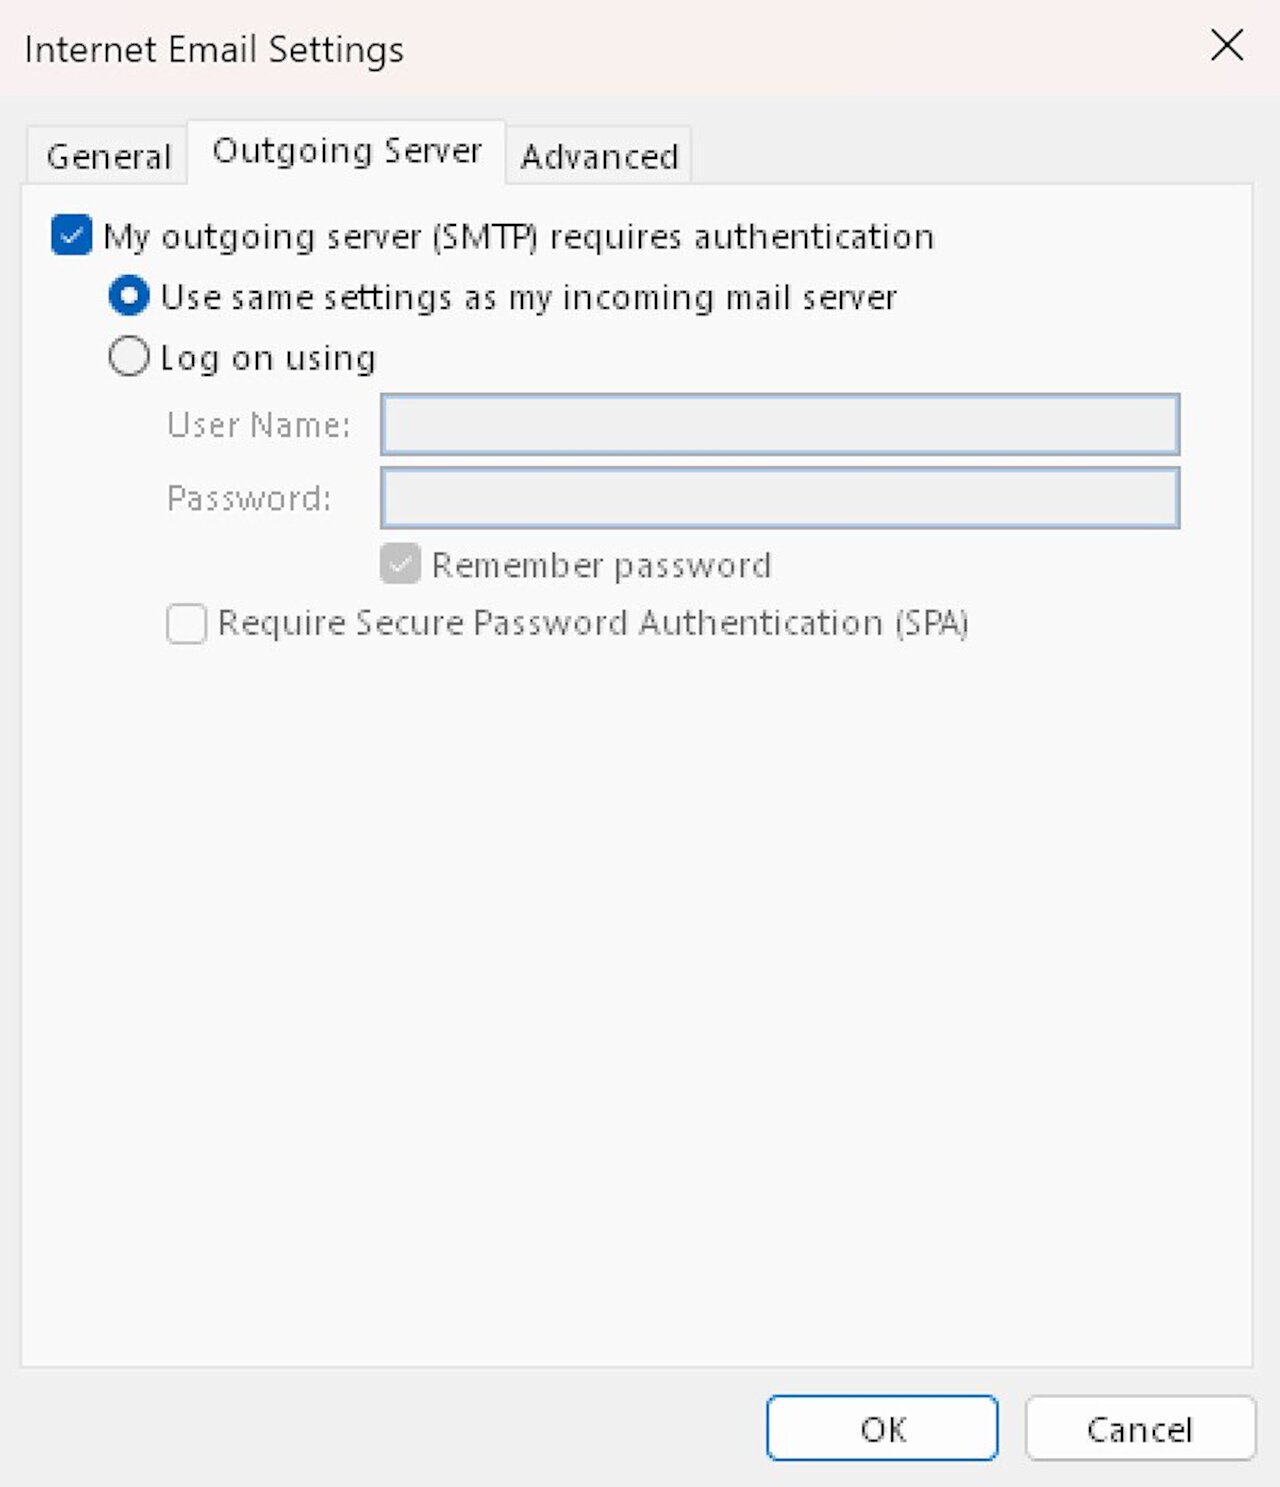Activate the Log on using radio circle
Screen dimensions: 1280x1487
[129, 357]
